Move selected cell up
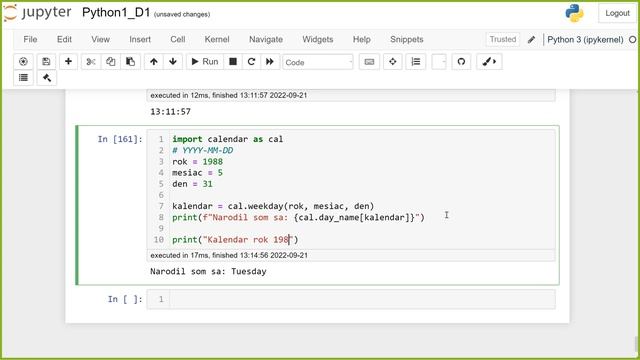640x360 pixels. [154, 62]
